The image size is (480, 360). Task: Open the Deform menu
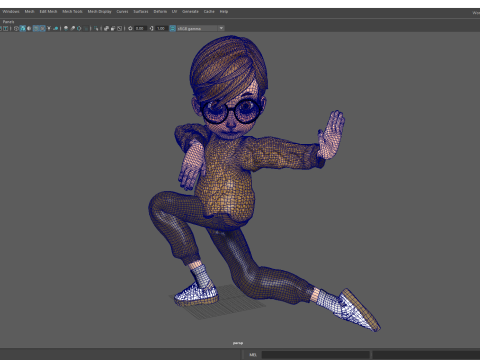[160, 12]
